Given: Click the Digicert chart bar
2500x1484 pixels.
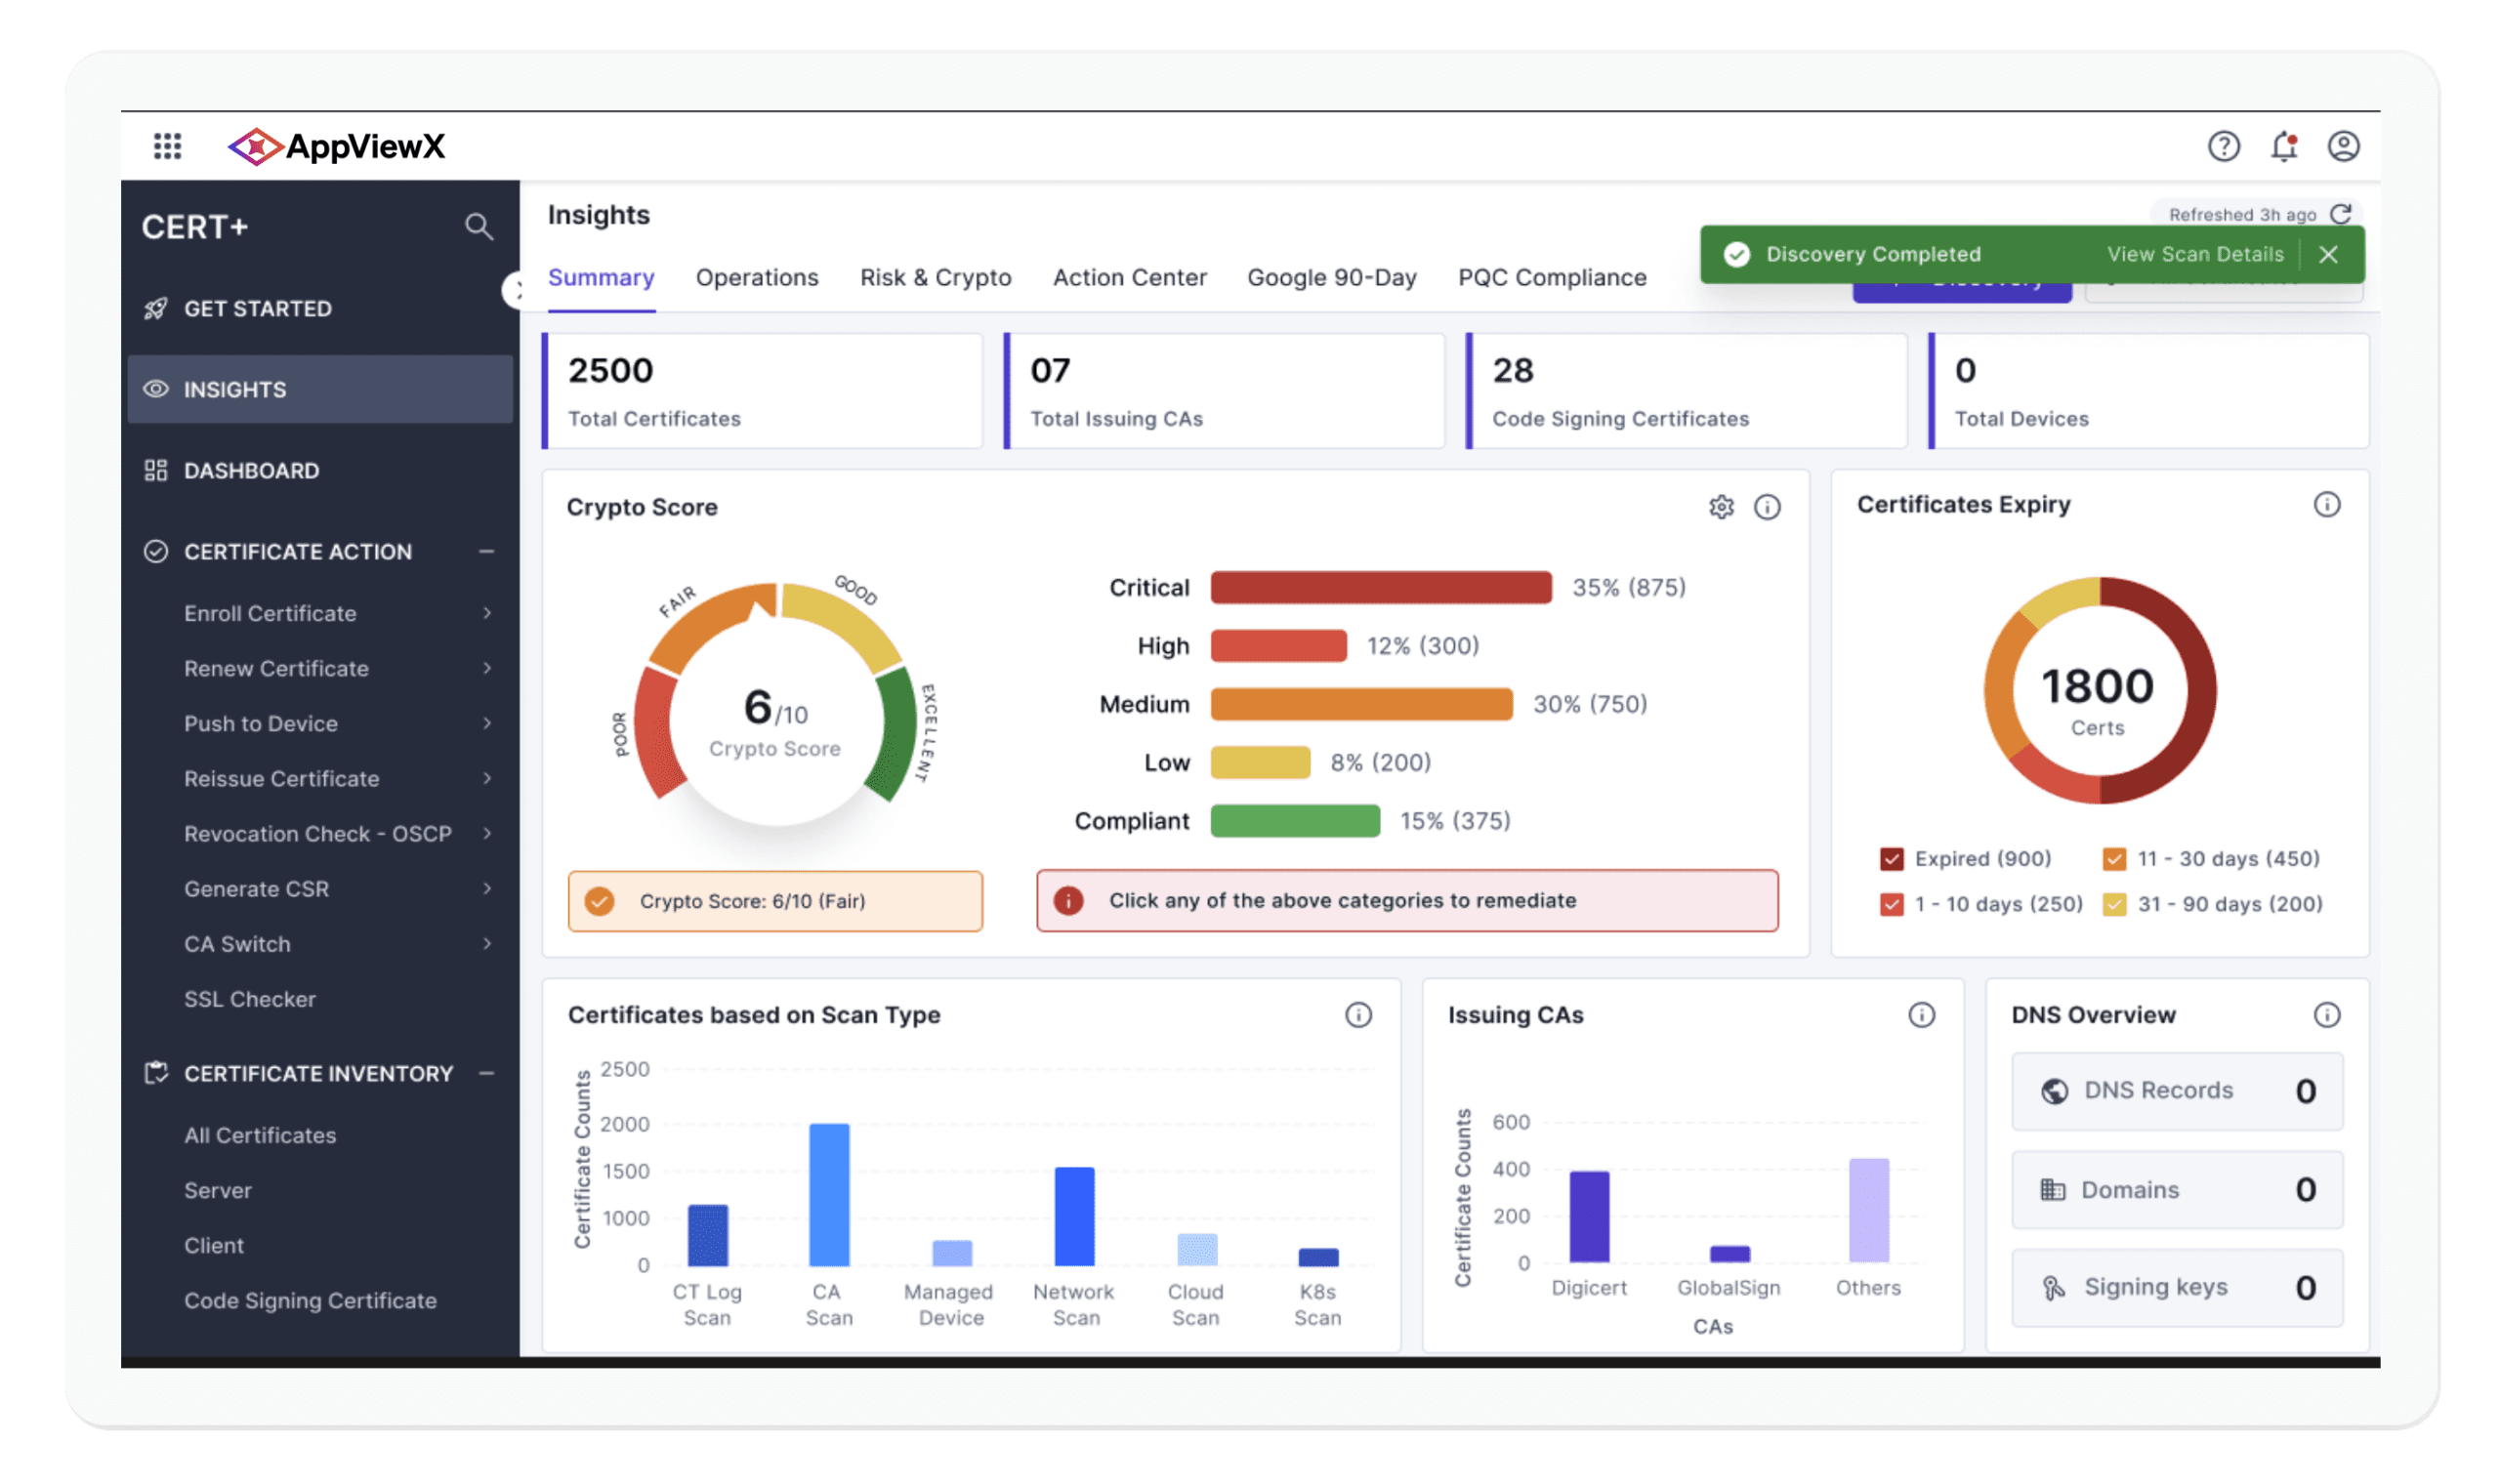Looking at the screenshot, I should 1589,1216.
